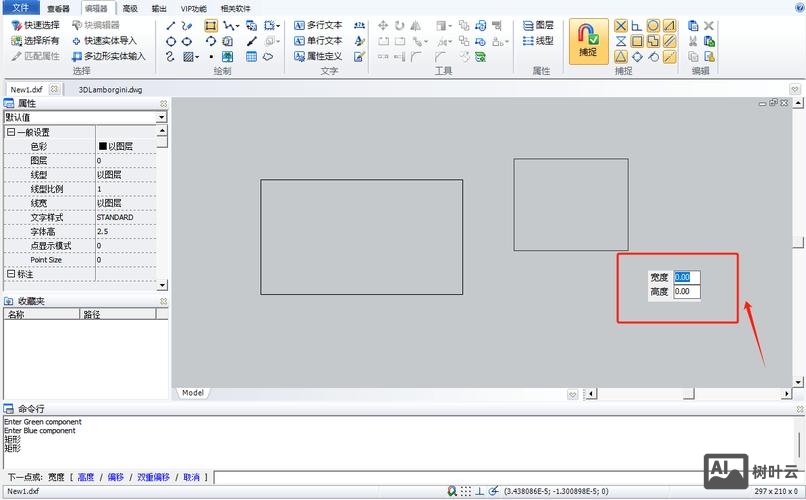Toggle the triangle snap mode
806x500 pixels.
pos(621,57)
